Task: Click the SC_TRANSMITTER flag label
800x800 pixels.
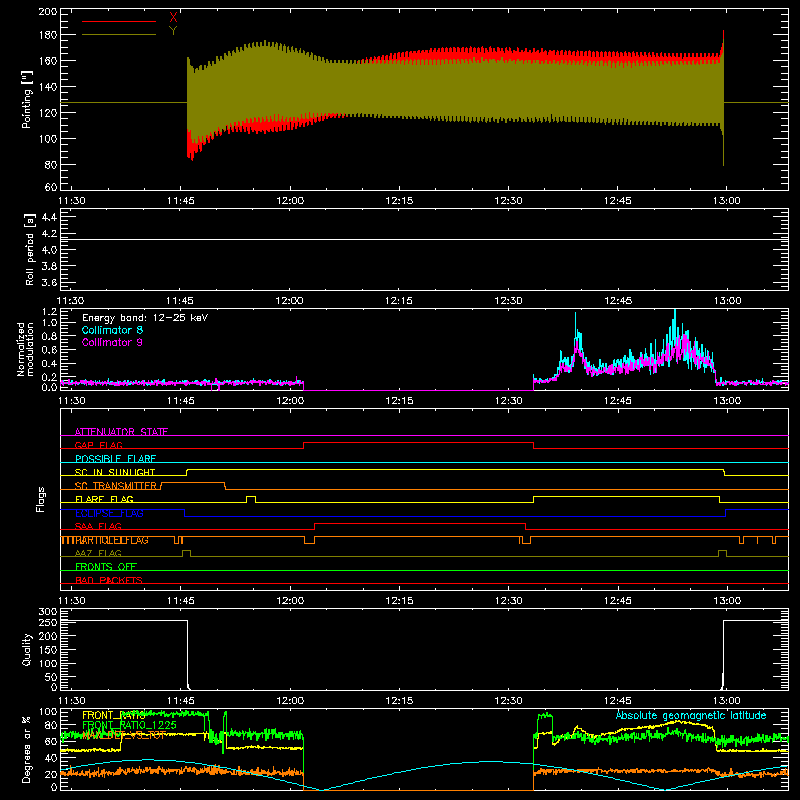Action: point(116,486)
